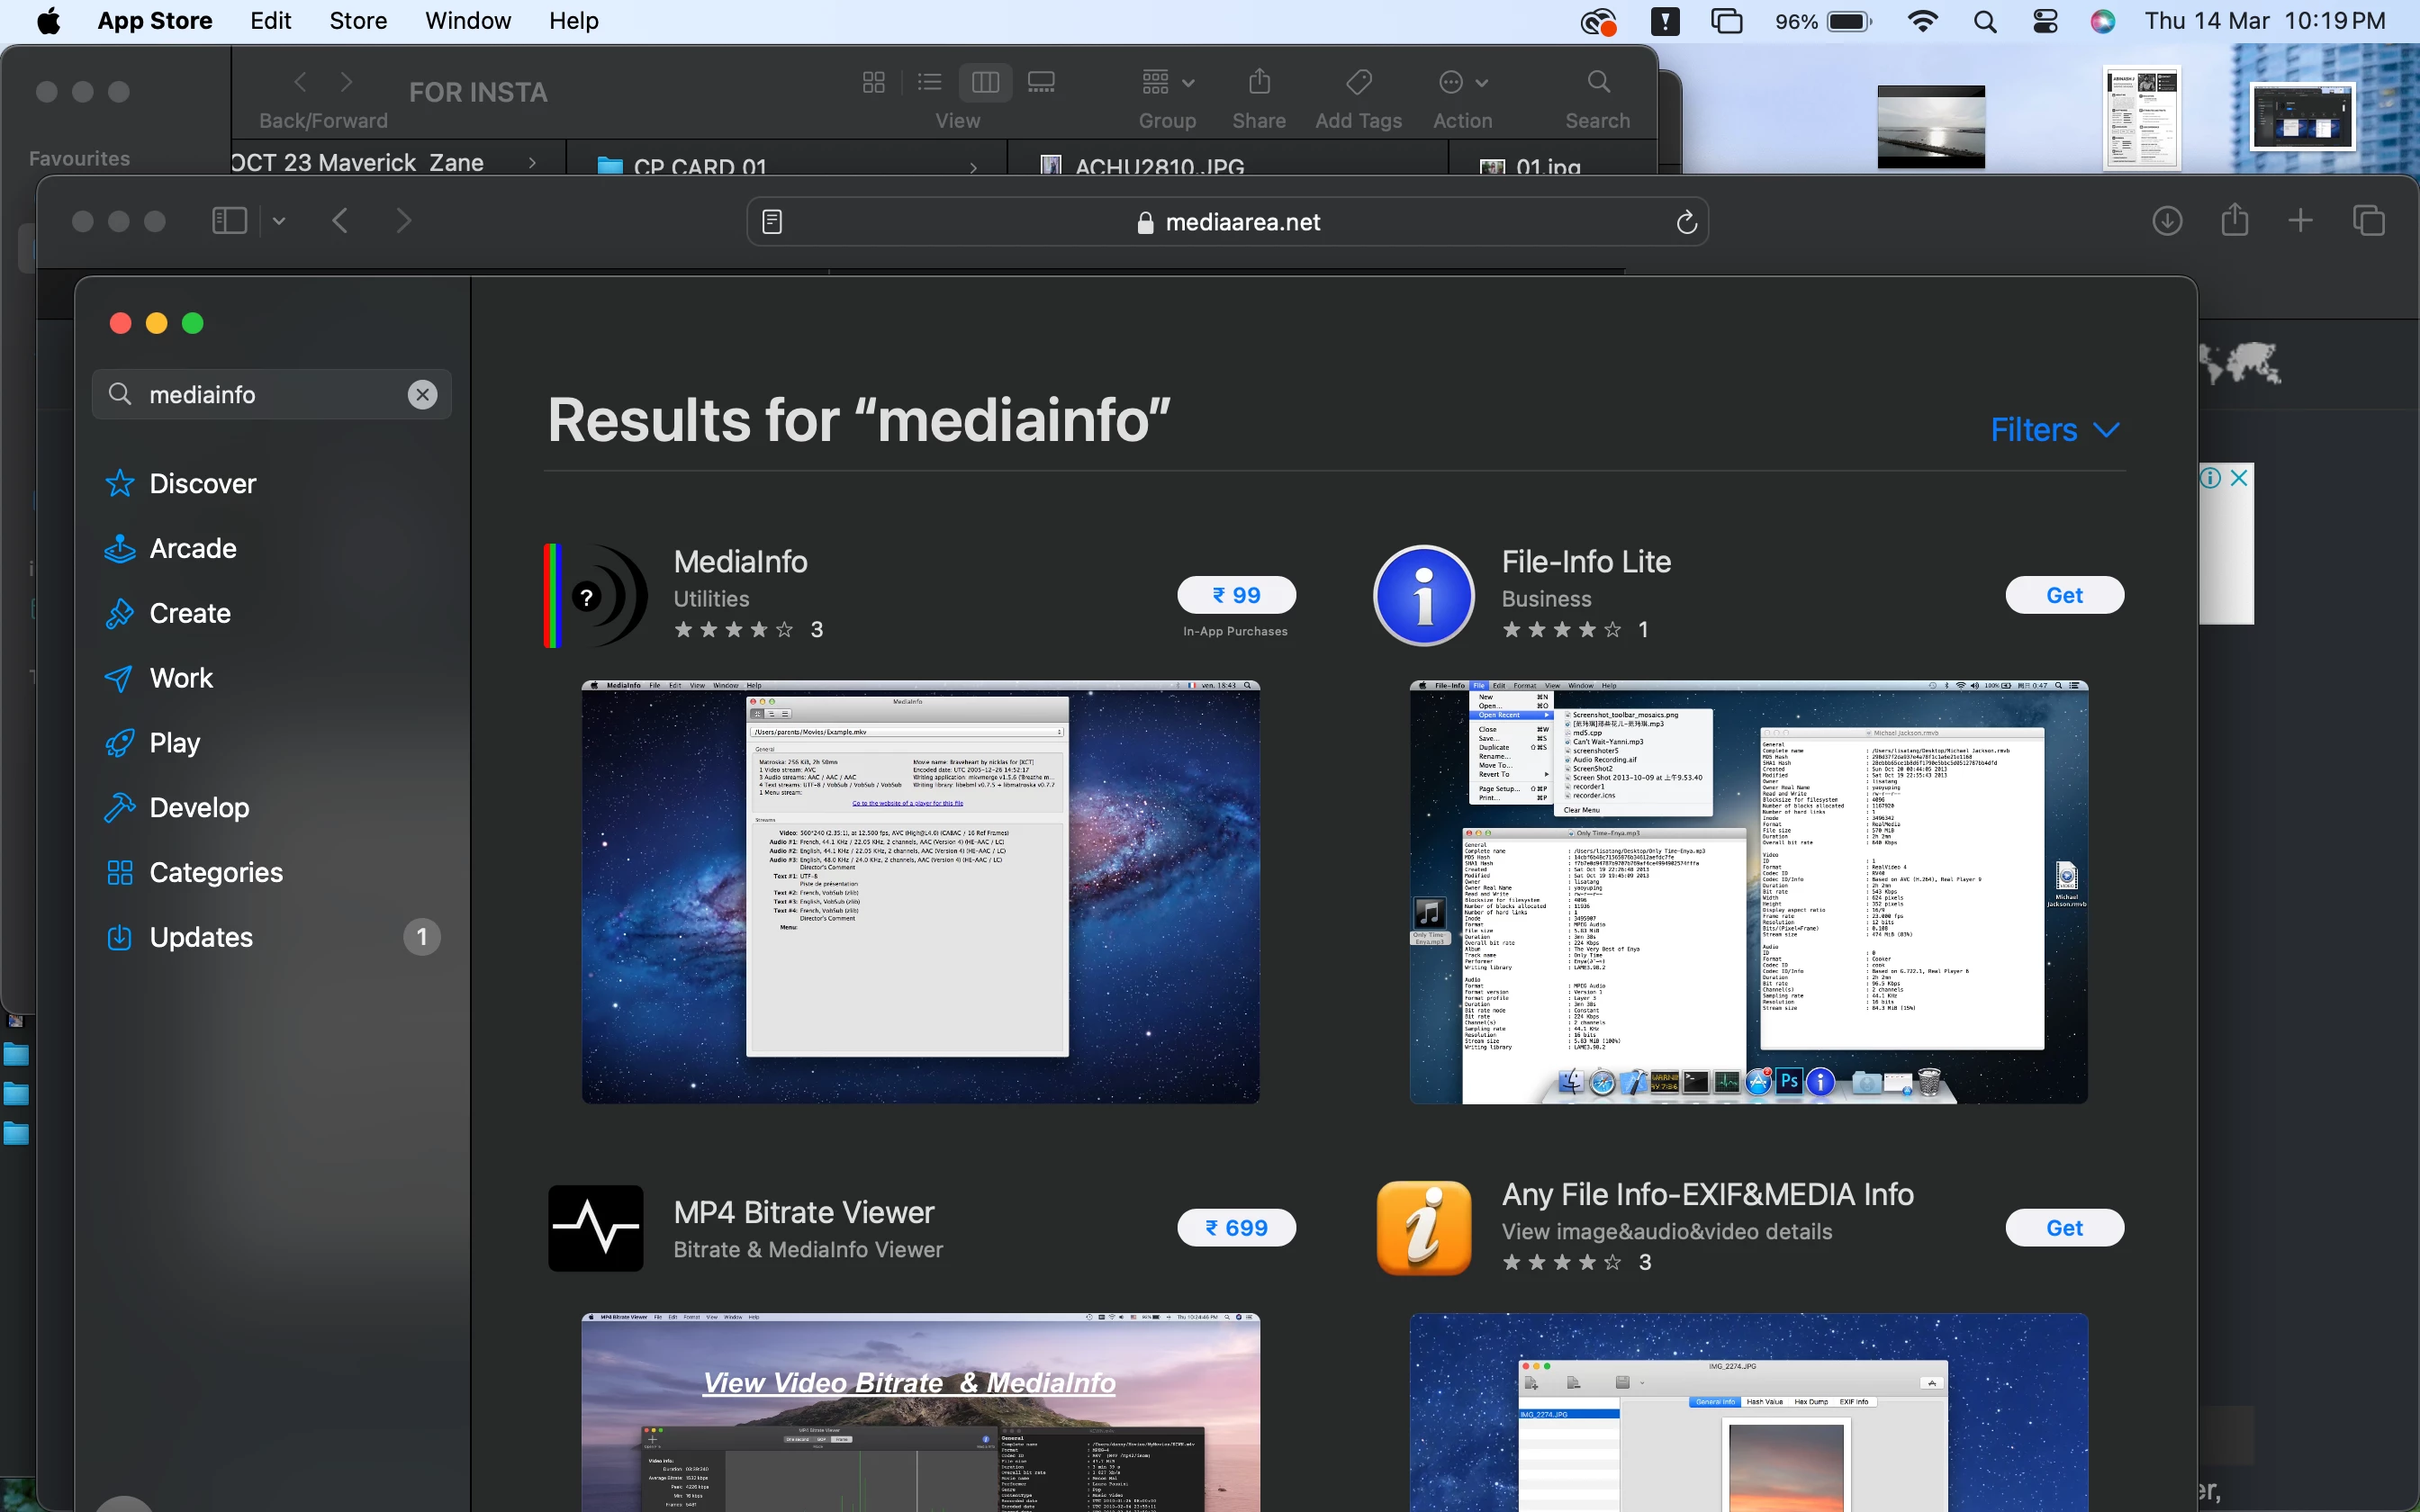View the MP4 Bitrate Viewer screenshot preview

point(920,1412)
